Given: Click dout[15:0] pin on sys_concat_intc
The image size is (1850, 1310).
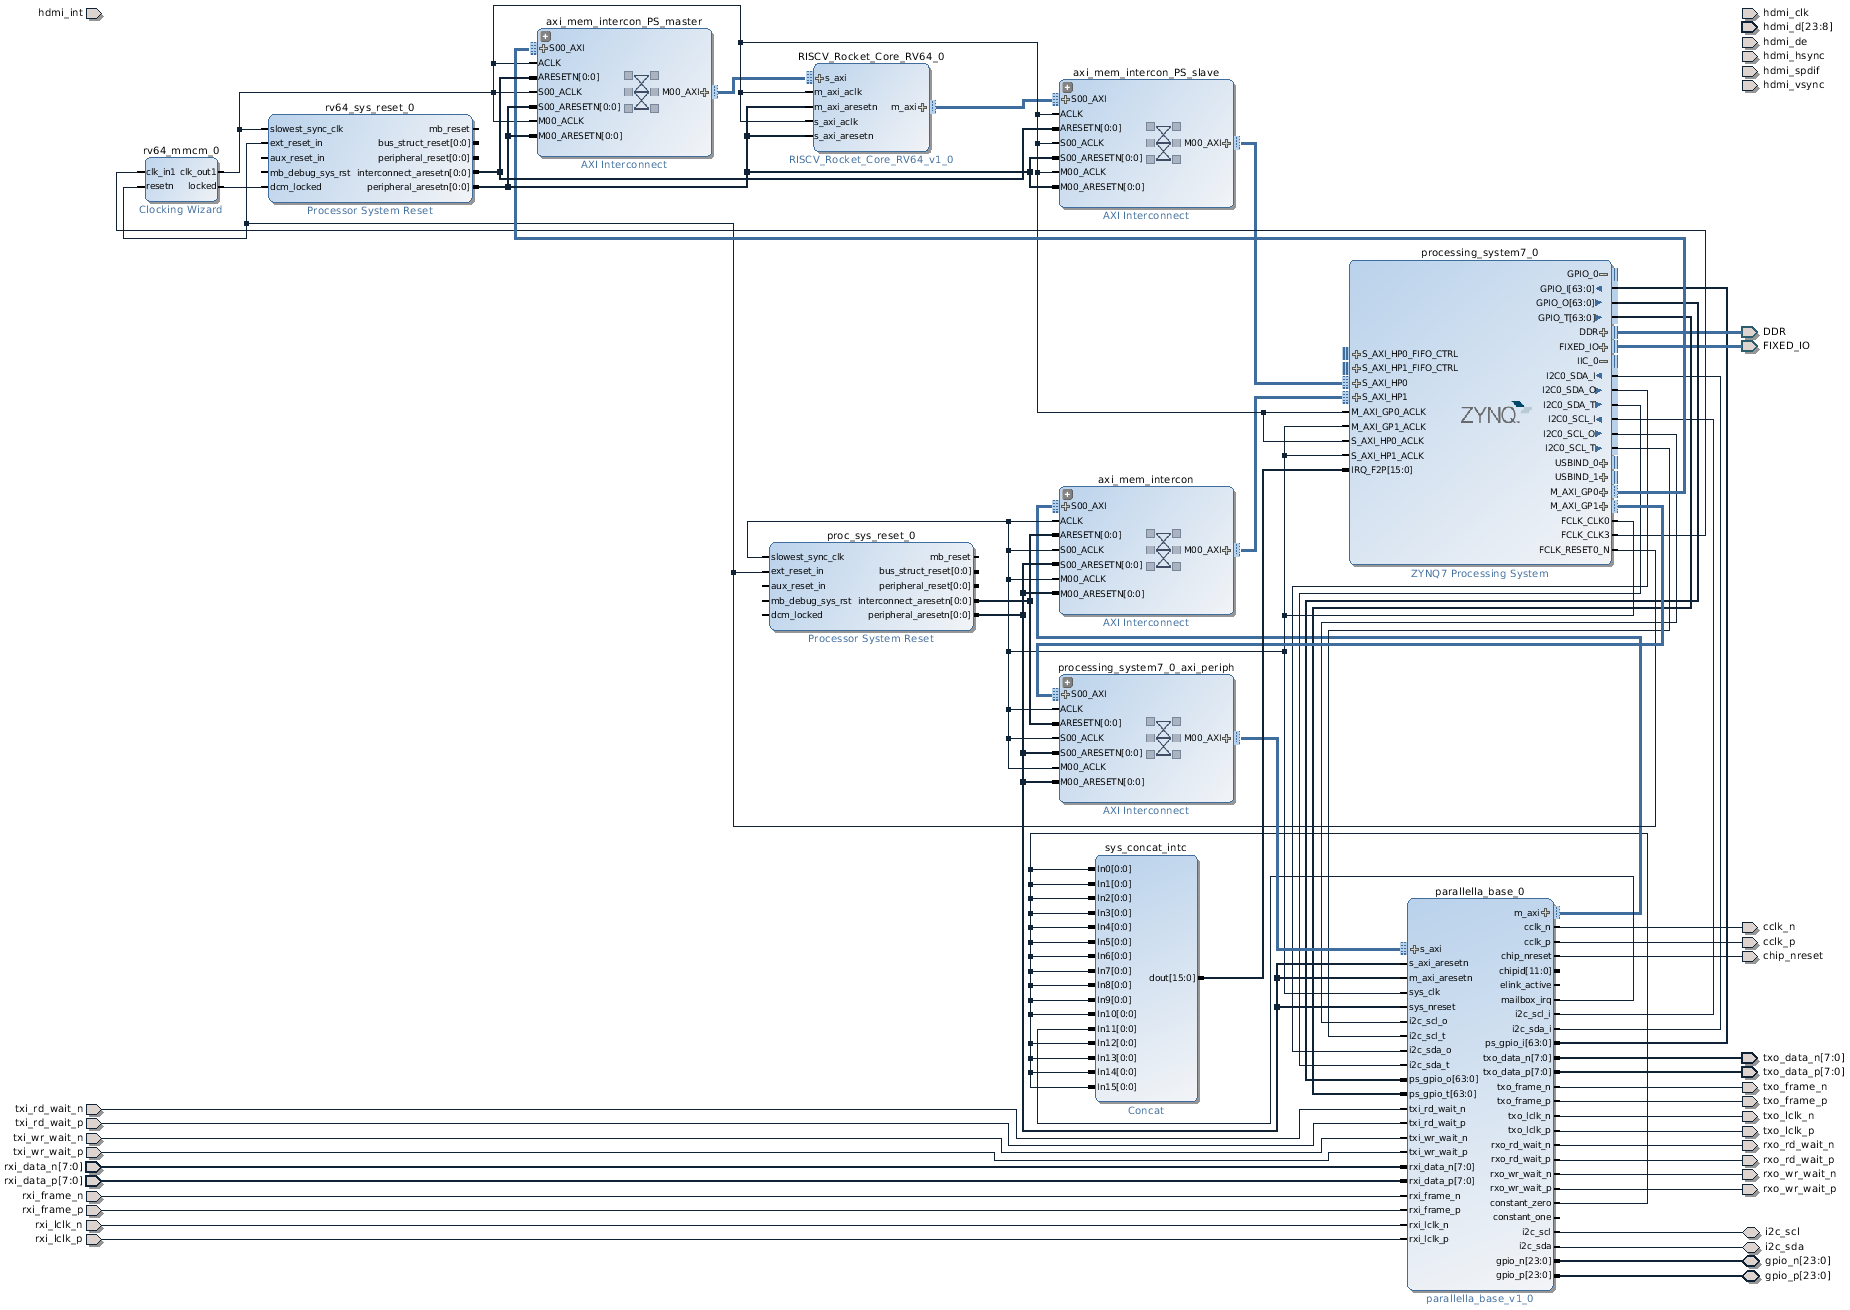Looking at the screenshot, I should [1172, 978].
